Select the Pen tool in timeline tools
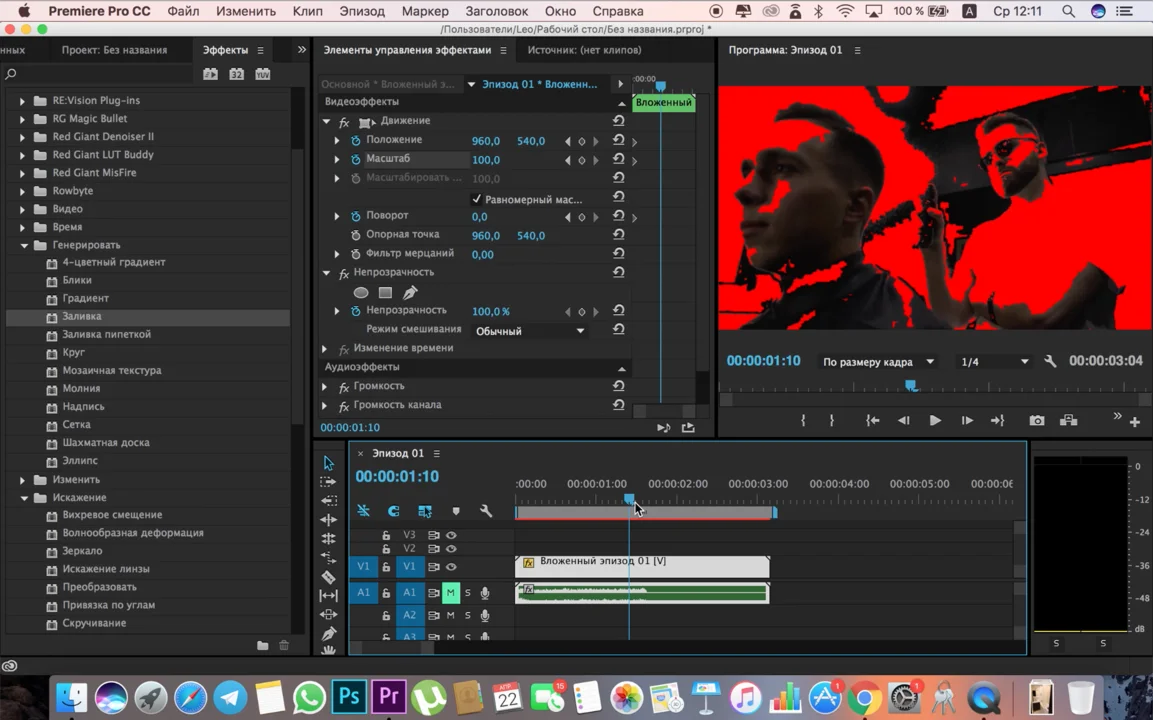The image size is (1153, 720). (x=328, y=633)
